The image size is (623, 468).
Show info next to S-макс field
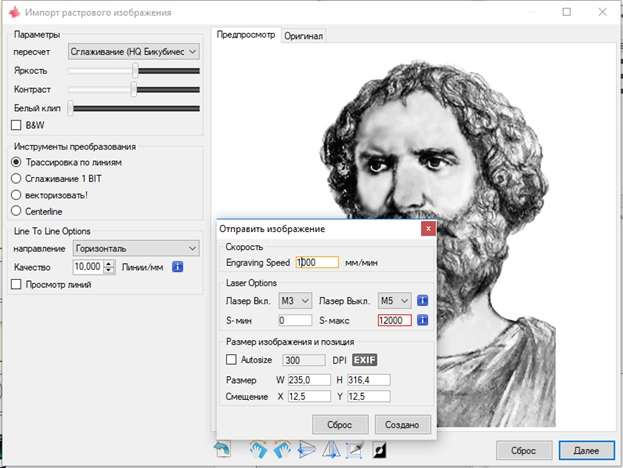click(x=422, y=319)
